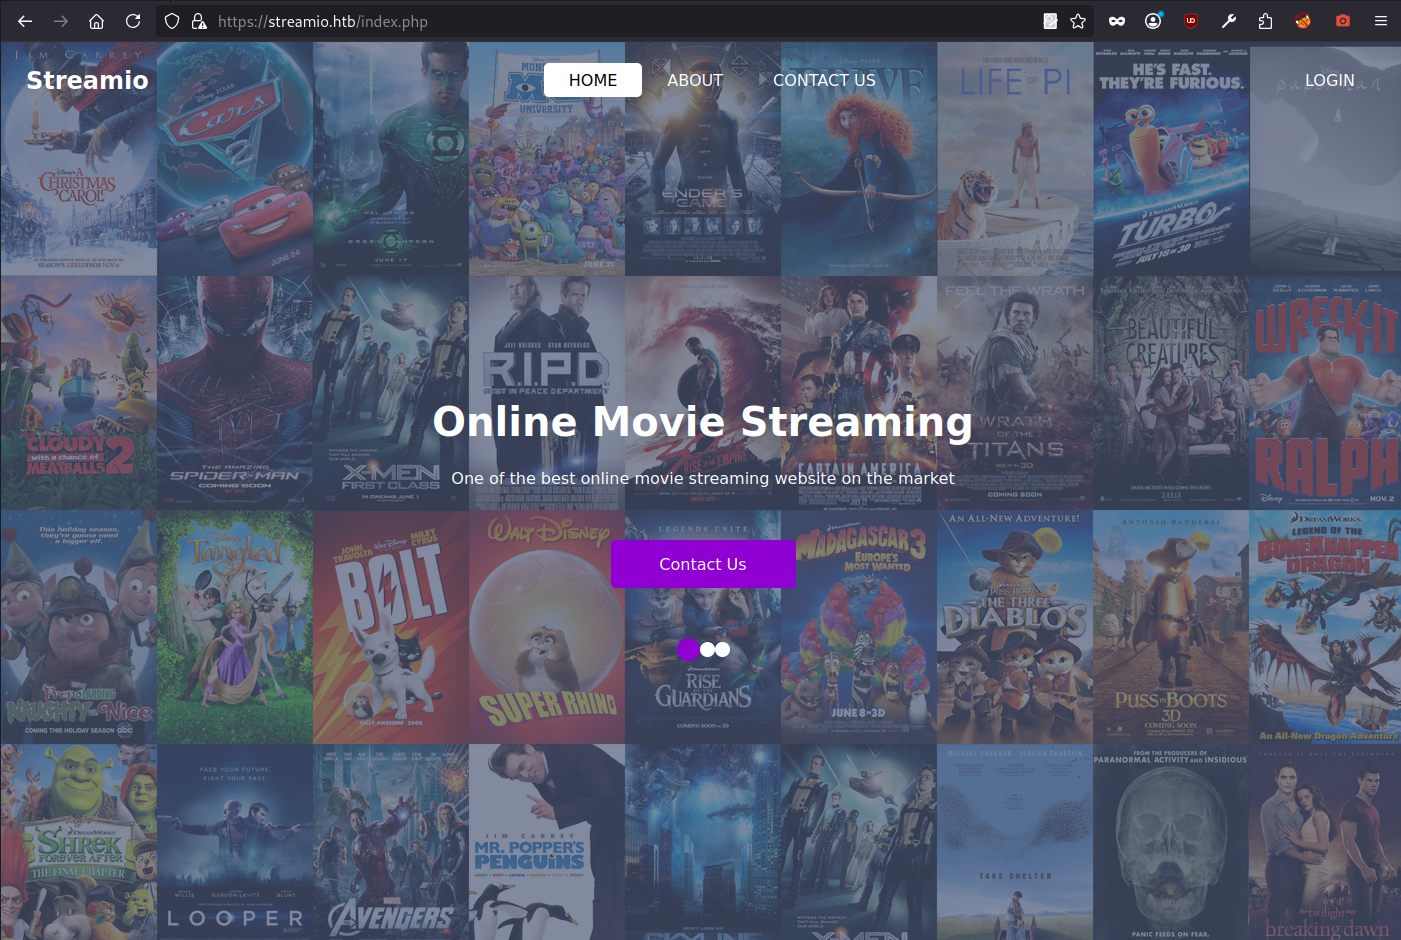The image size is (1401, 940).
Task: Open the LOGIN link
Action: [x=1329, y=80]
